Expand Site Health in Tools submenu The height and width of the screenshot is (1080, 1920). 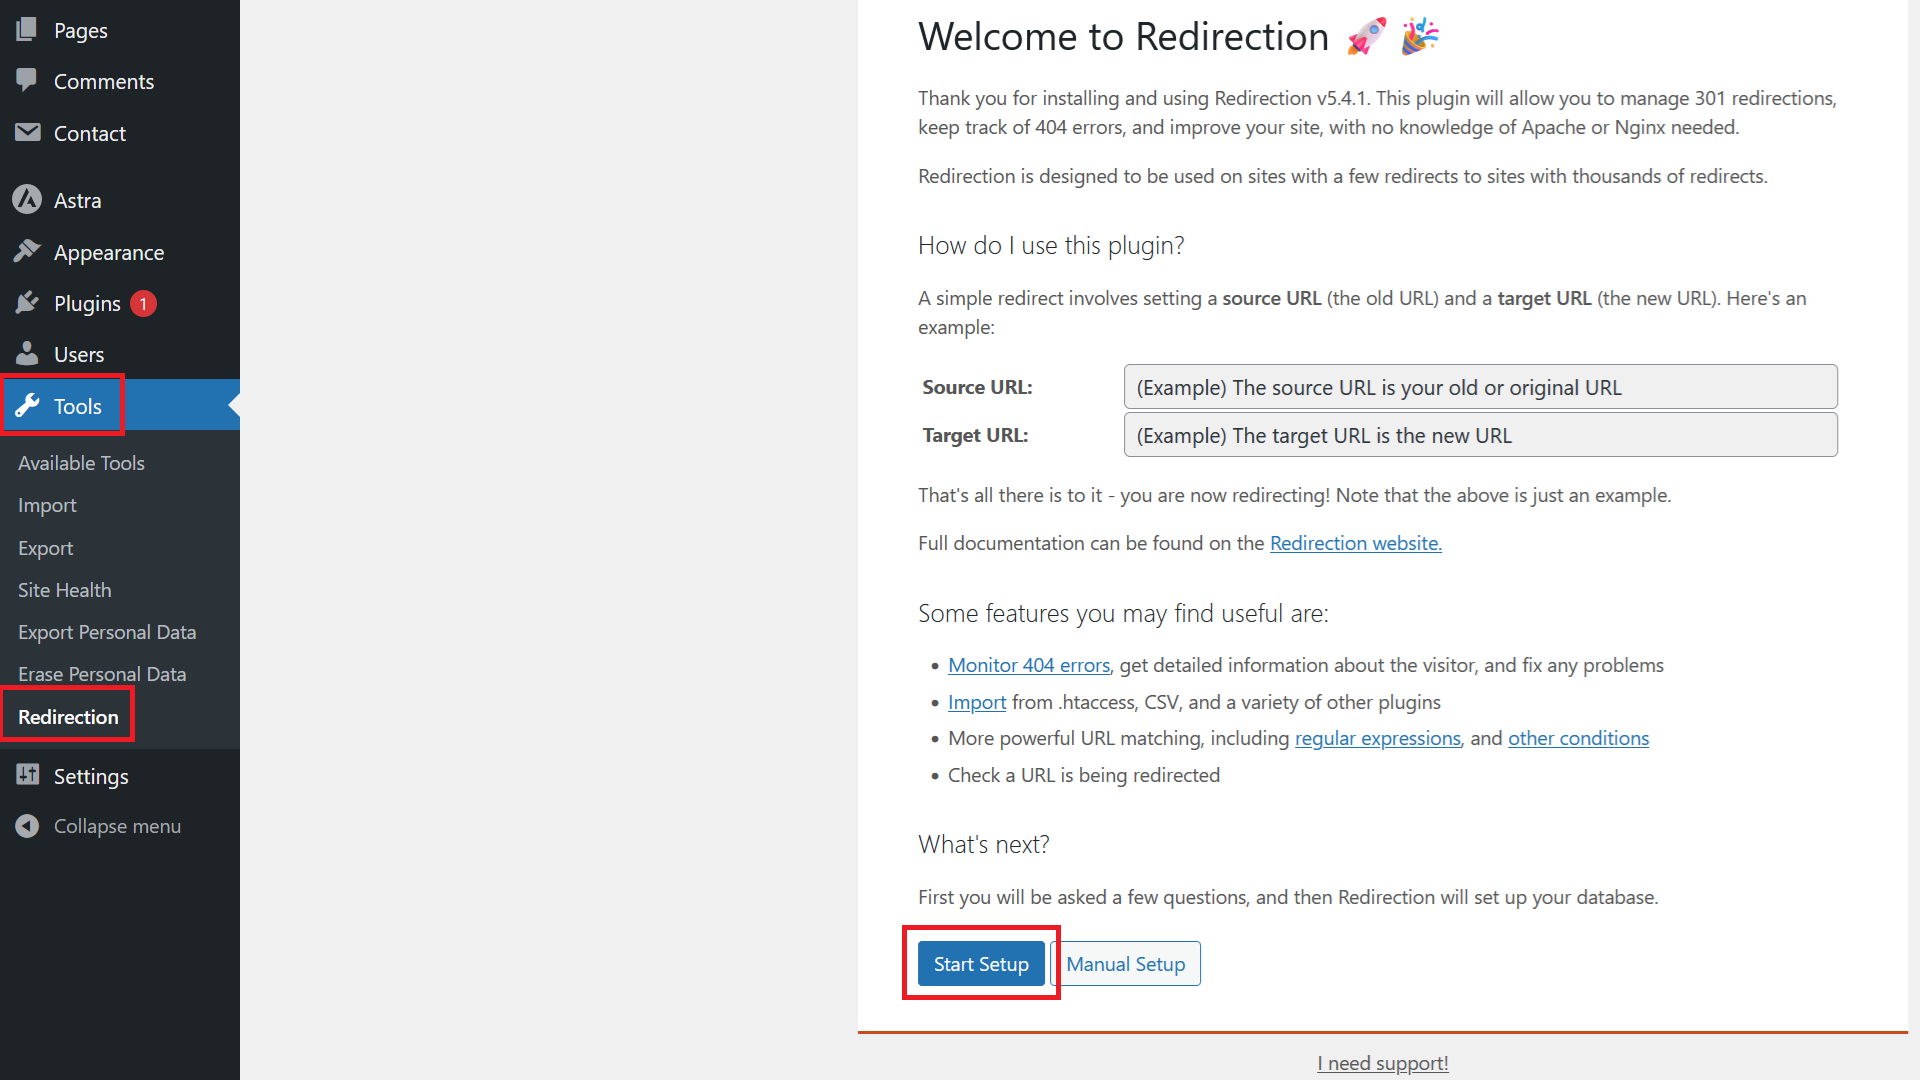pyautogui.click(x=63, y=589)
